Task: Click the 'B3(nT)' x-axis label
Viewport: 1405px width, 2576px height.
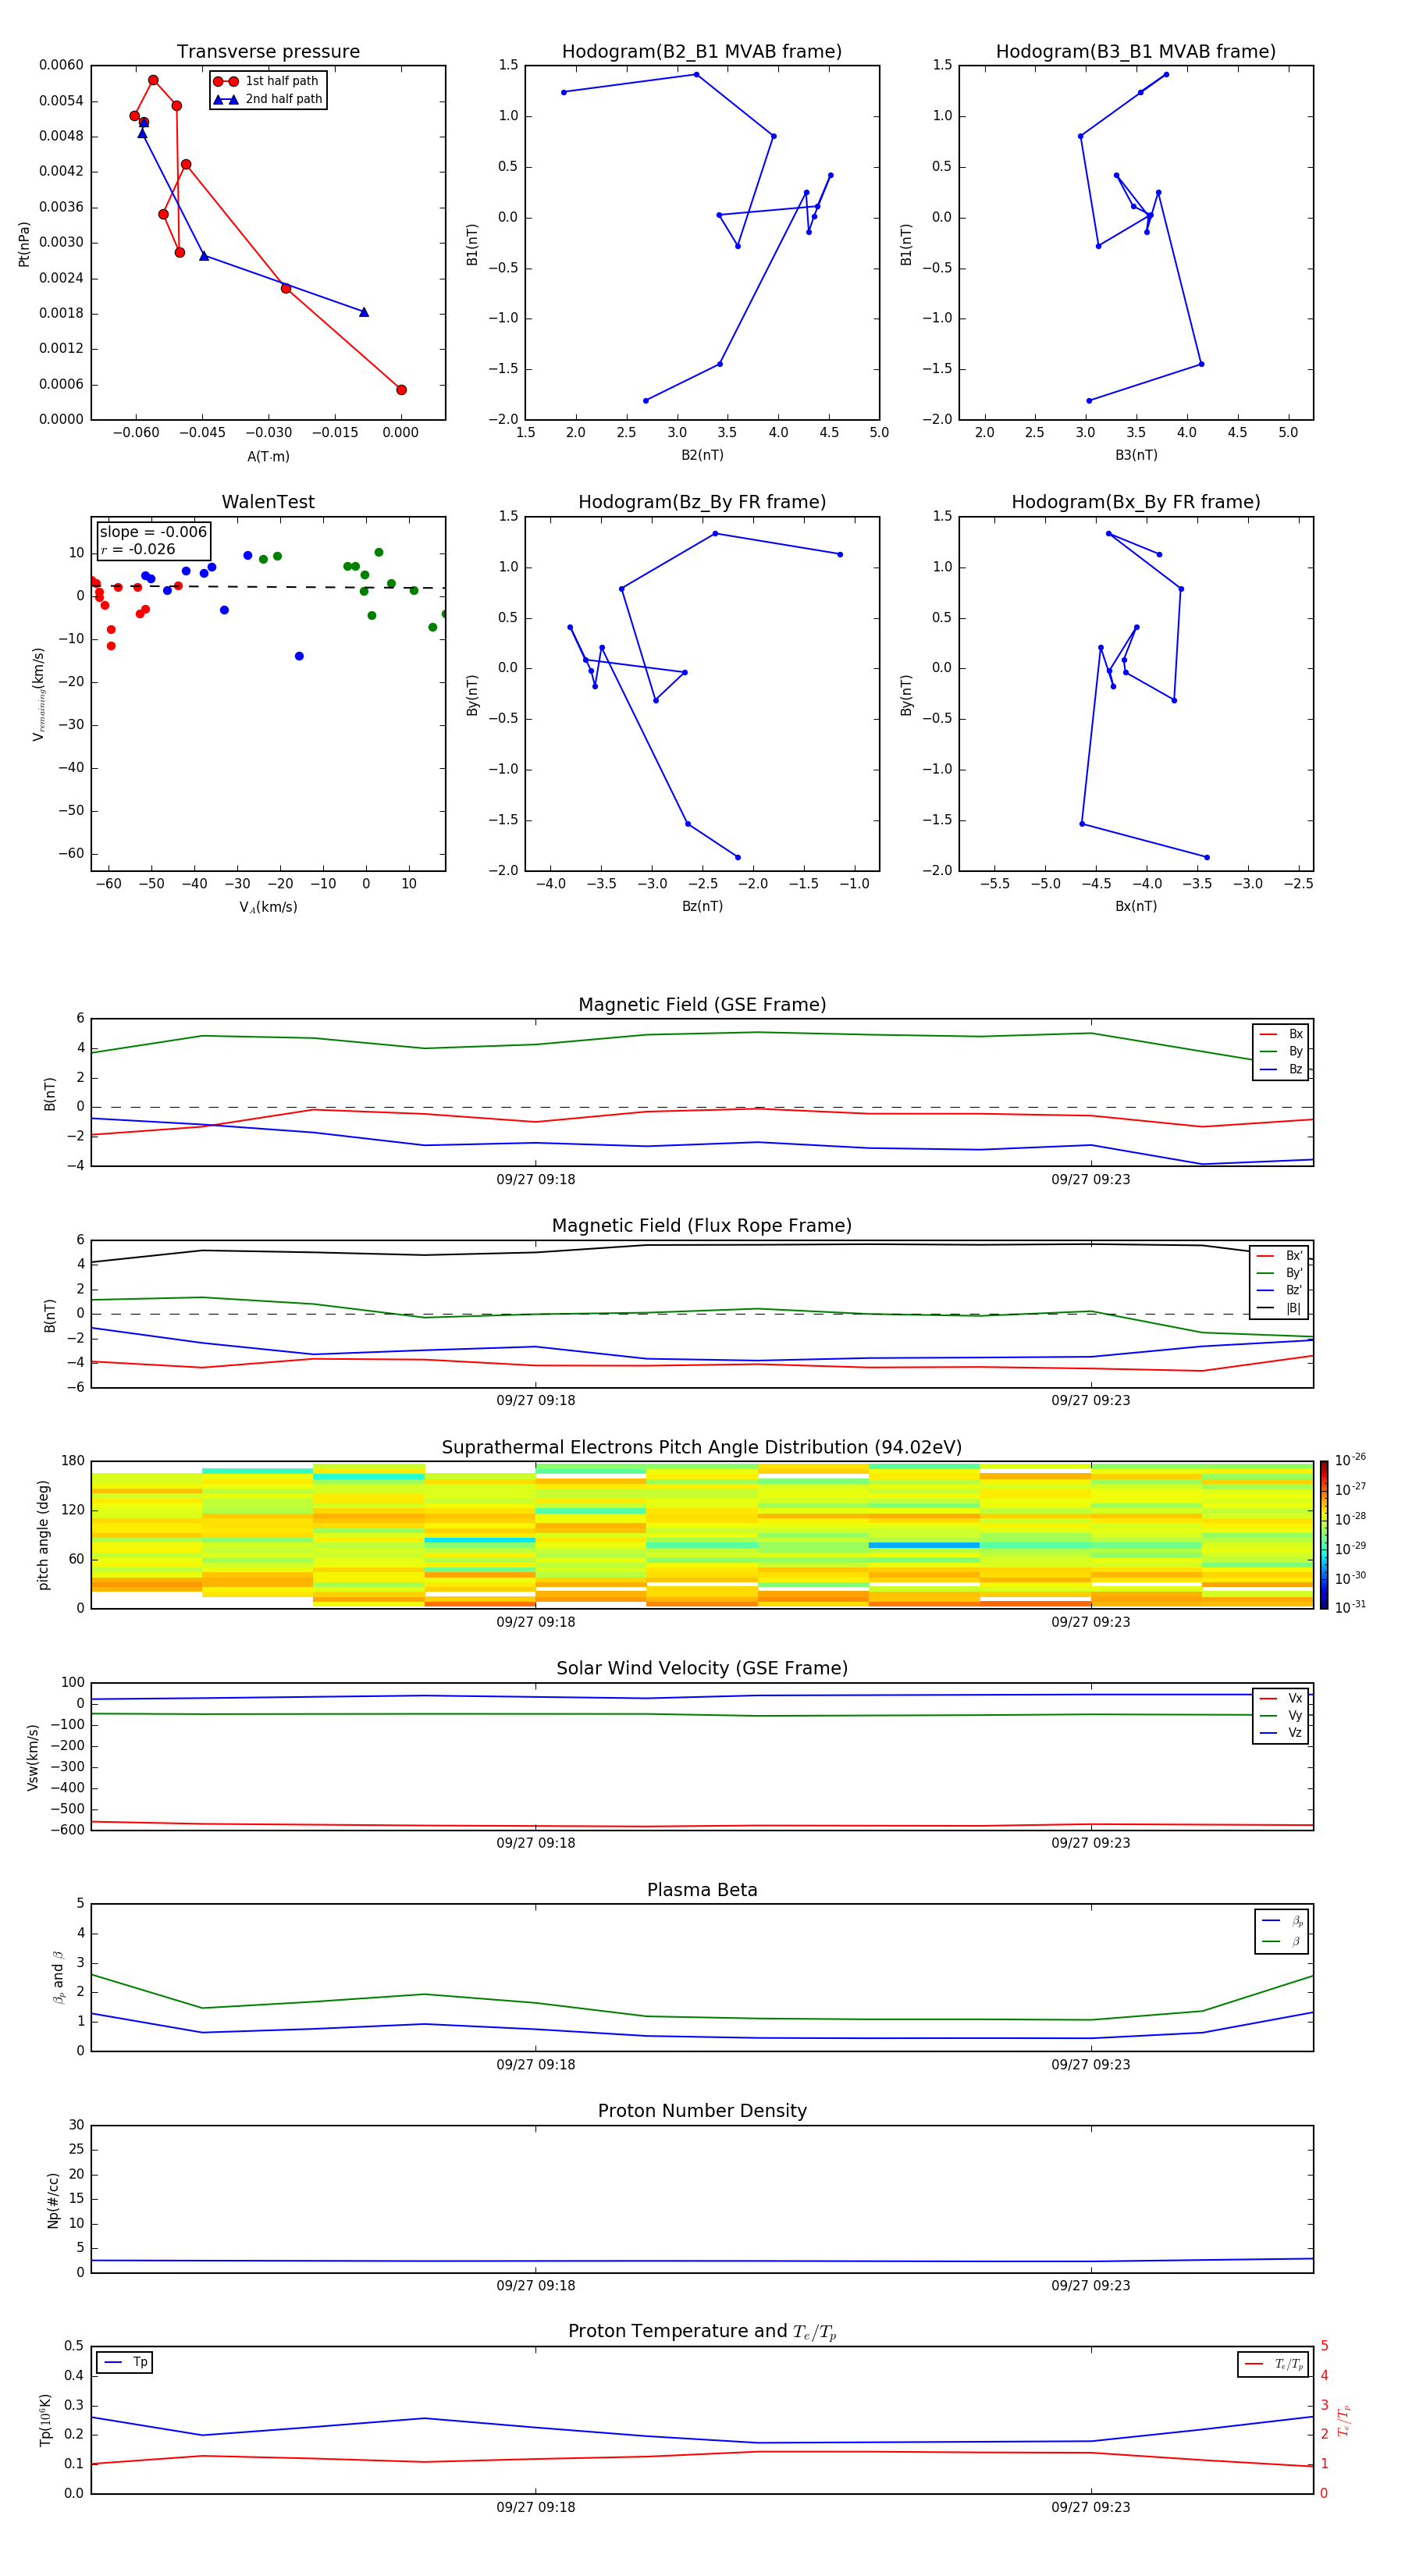Action: pyautogui.click(x=1136, y=455)
